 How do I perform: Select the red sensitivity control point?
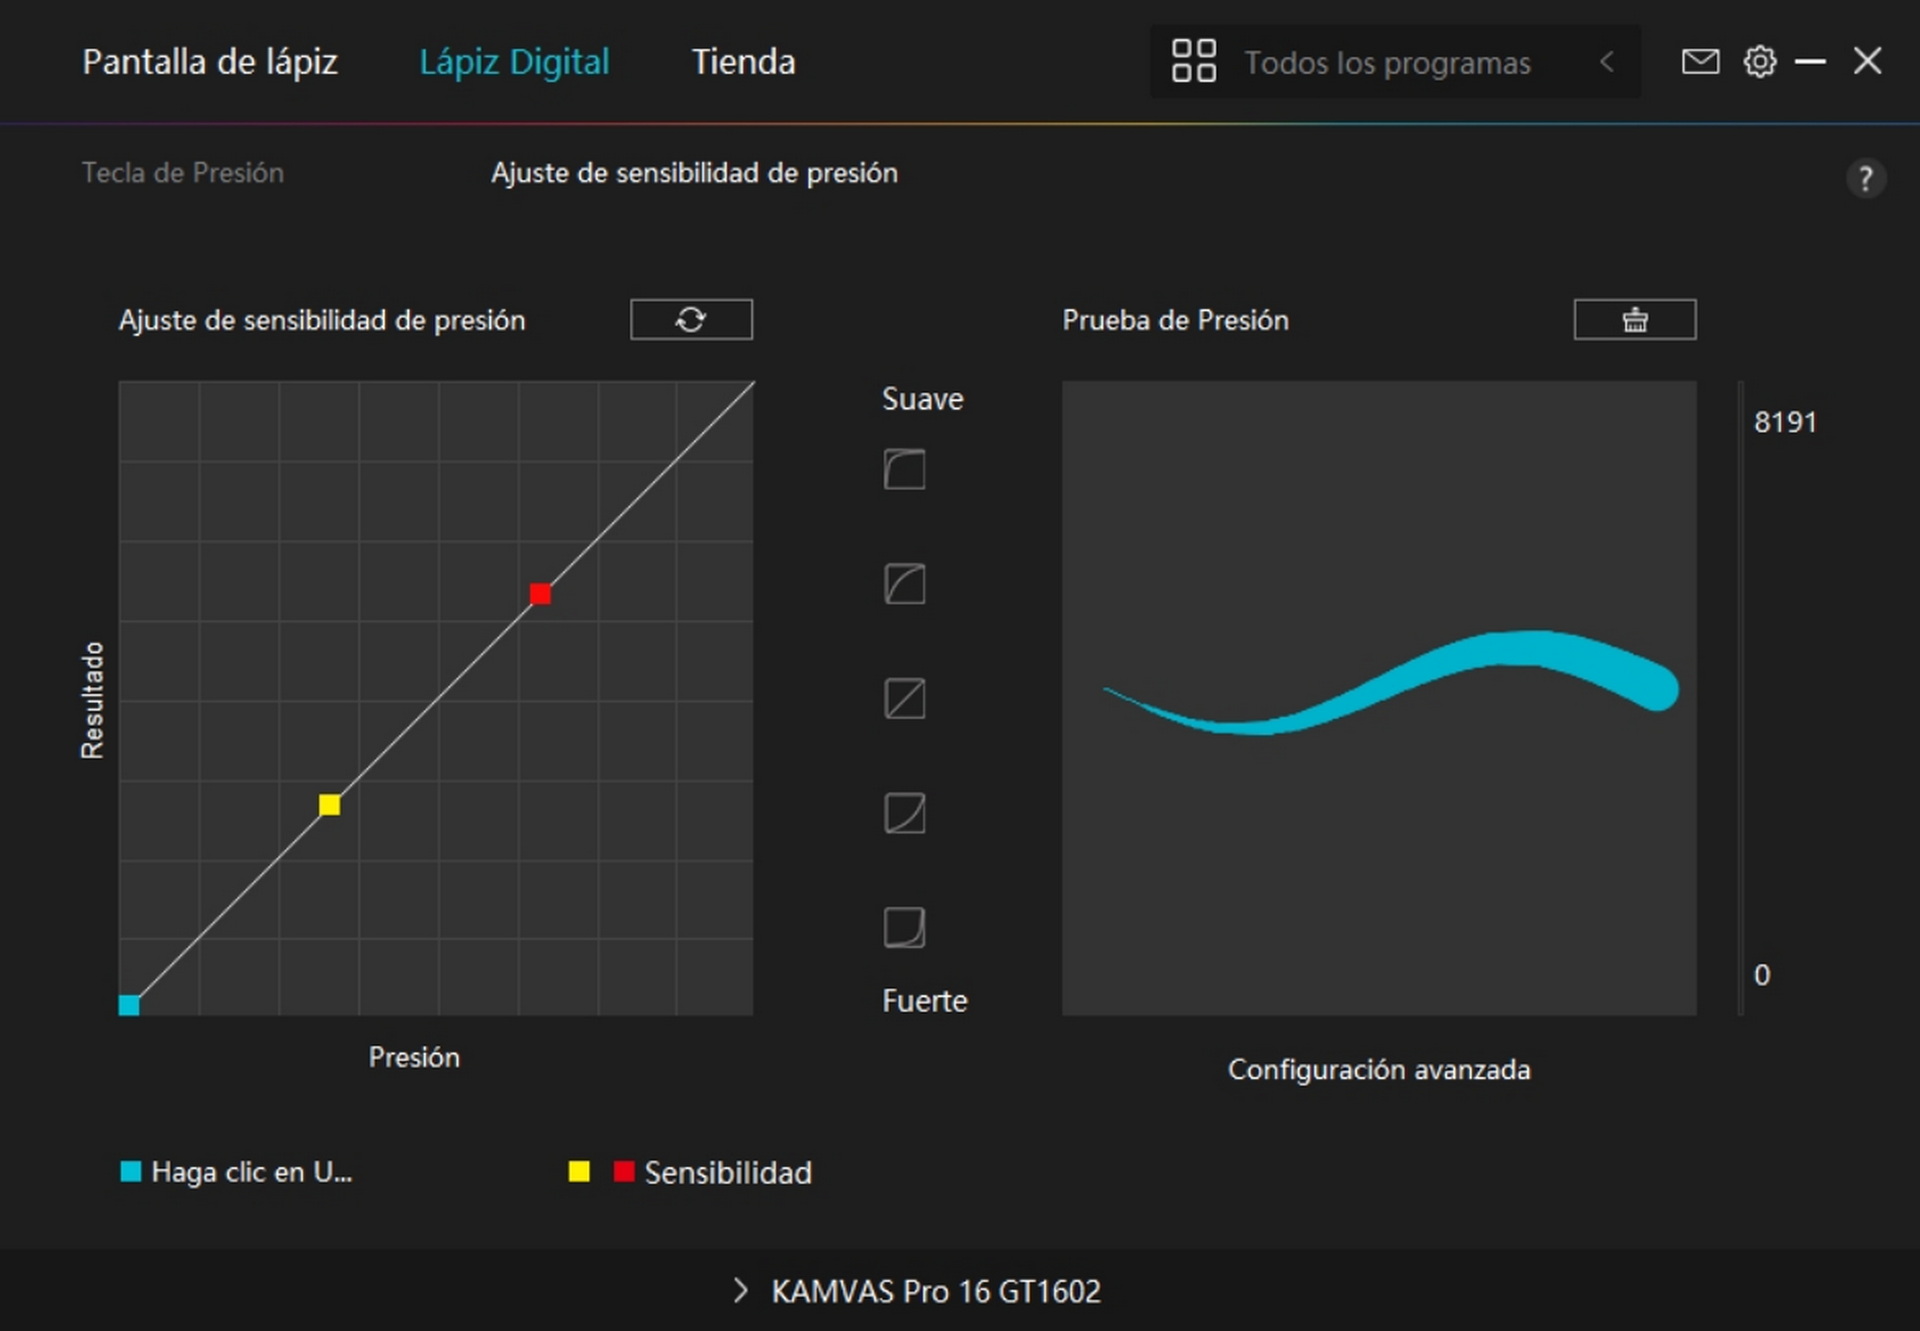(x=540, y=594)
